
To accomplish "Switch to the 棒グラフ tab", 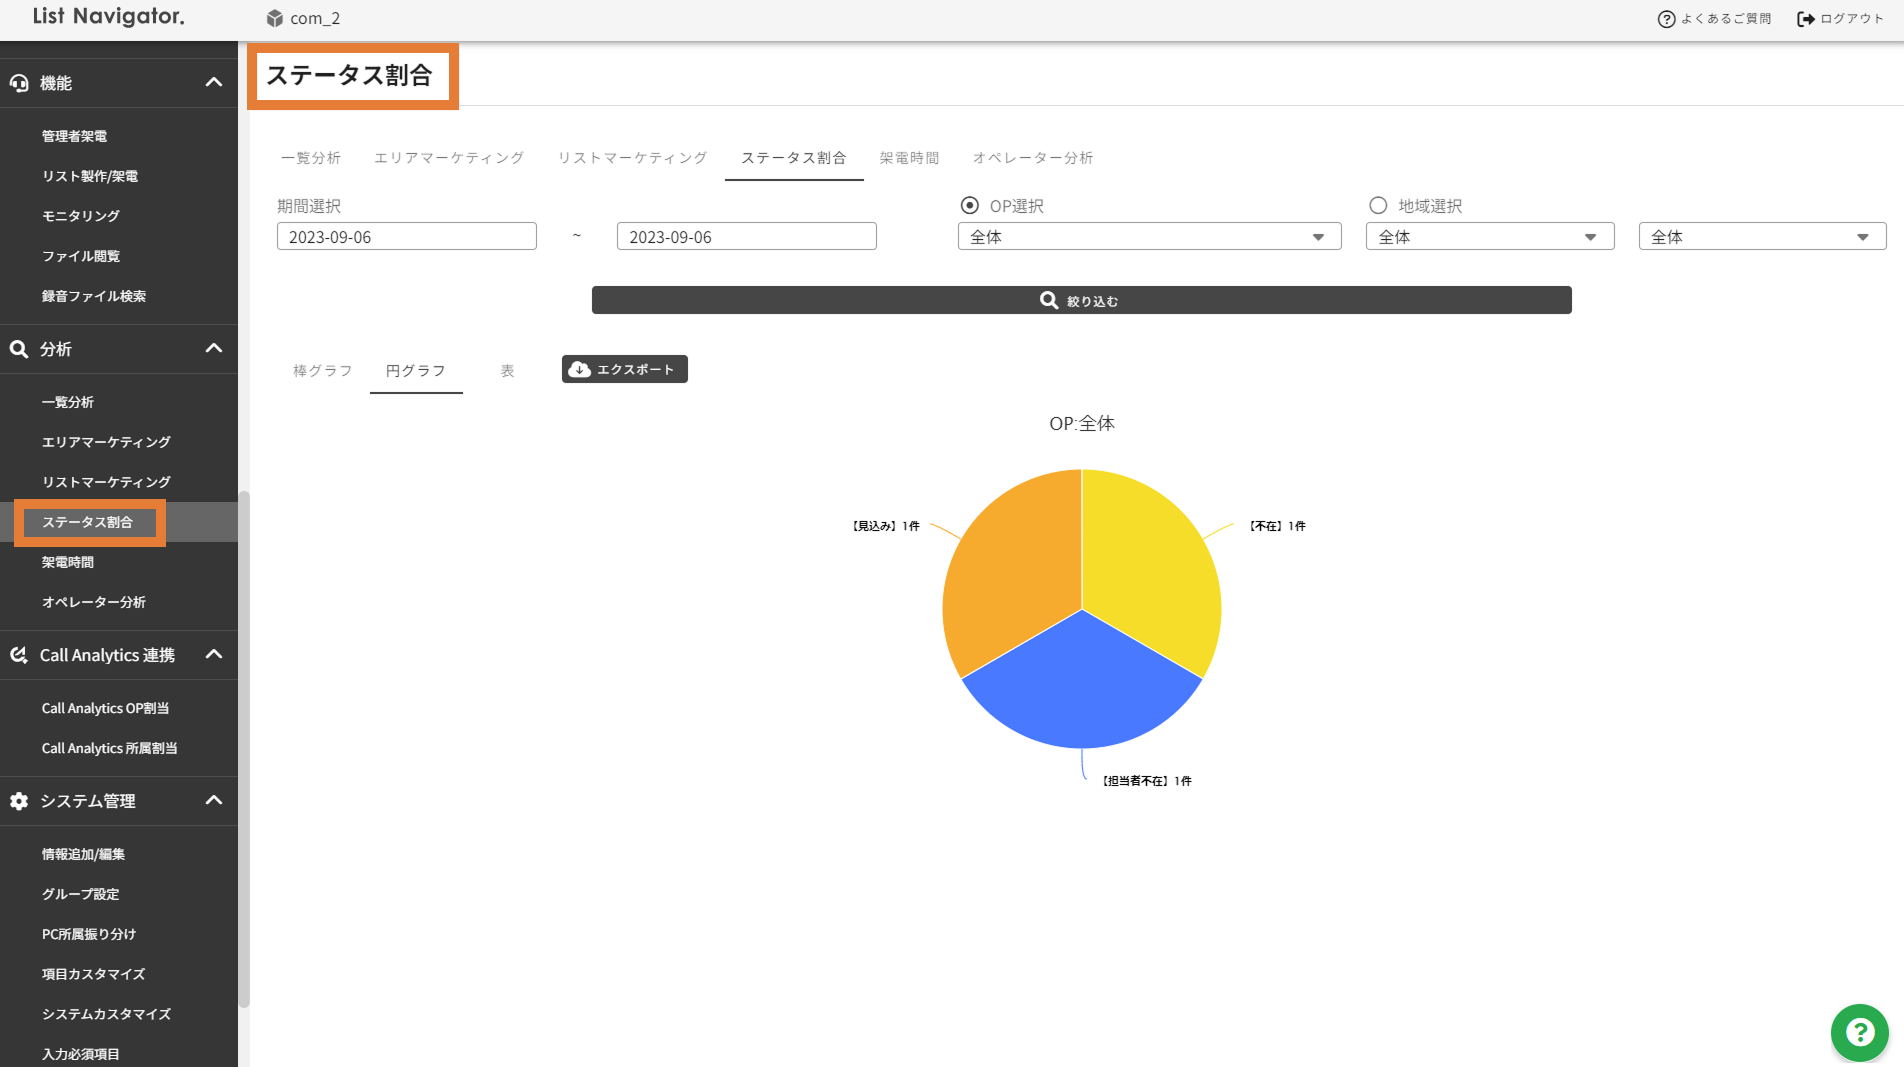I will (322, 371).
